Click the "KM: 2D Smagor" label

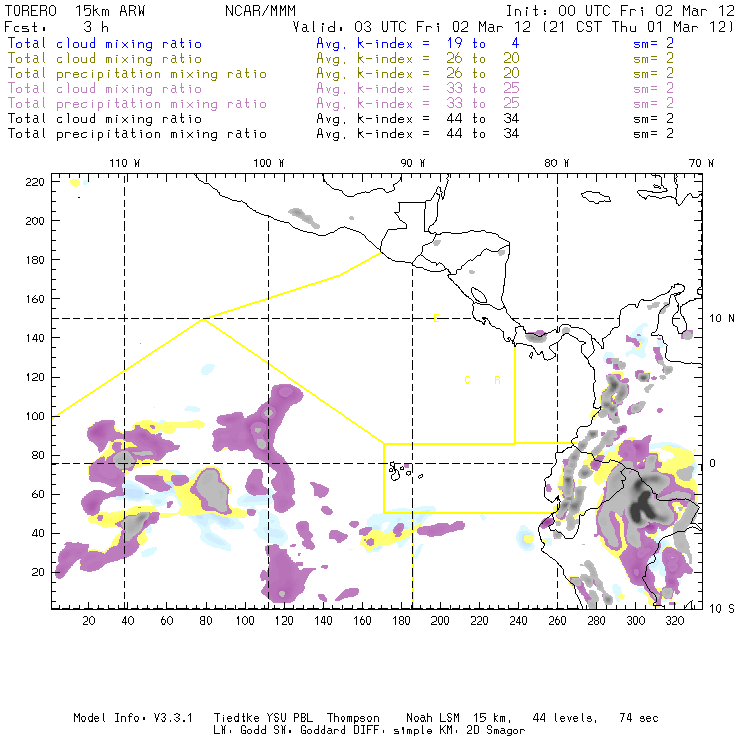click(x=482, y=731)
